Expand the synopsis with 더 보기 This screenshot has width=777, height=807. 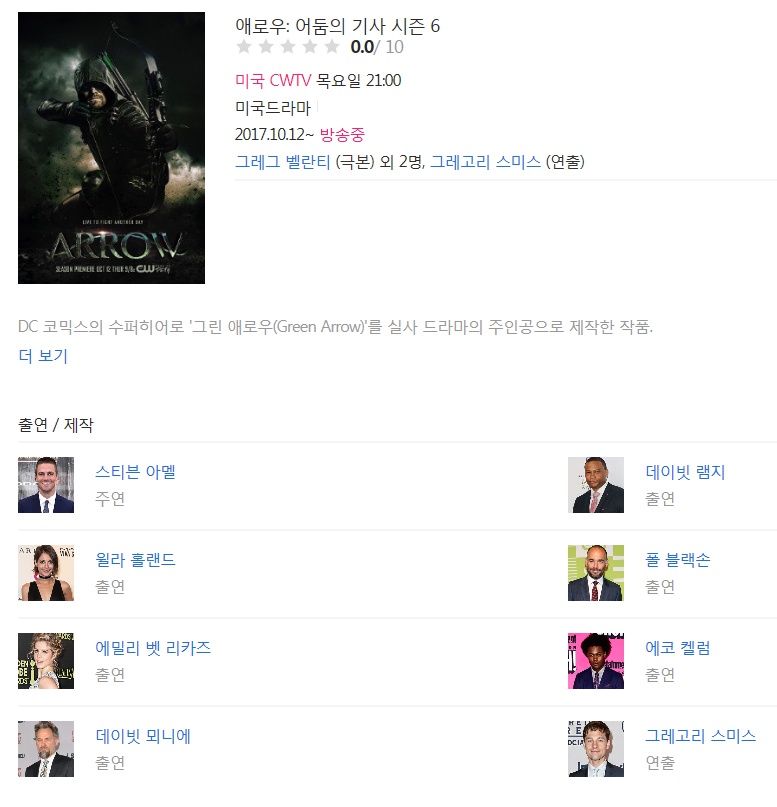43,356
